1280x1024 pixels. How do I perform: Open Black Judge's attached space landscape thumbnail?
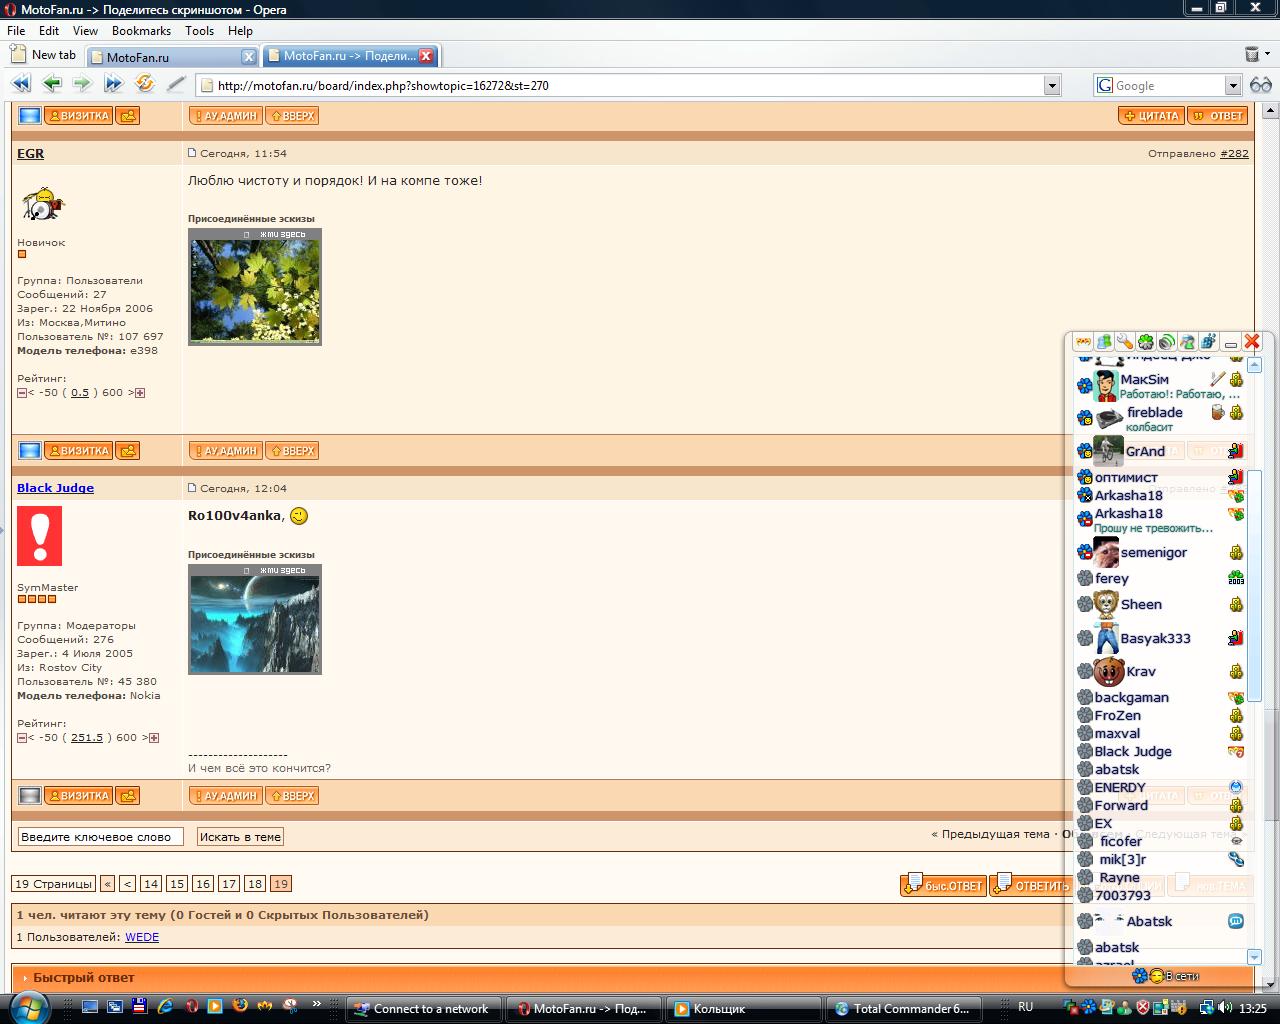[x=255, y=619]
